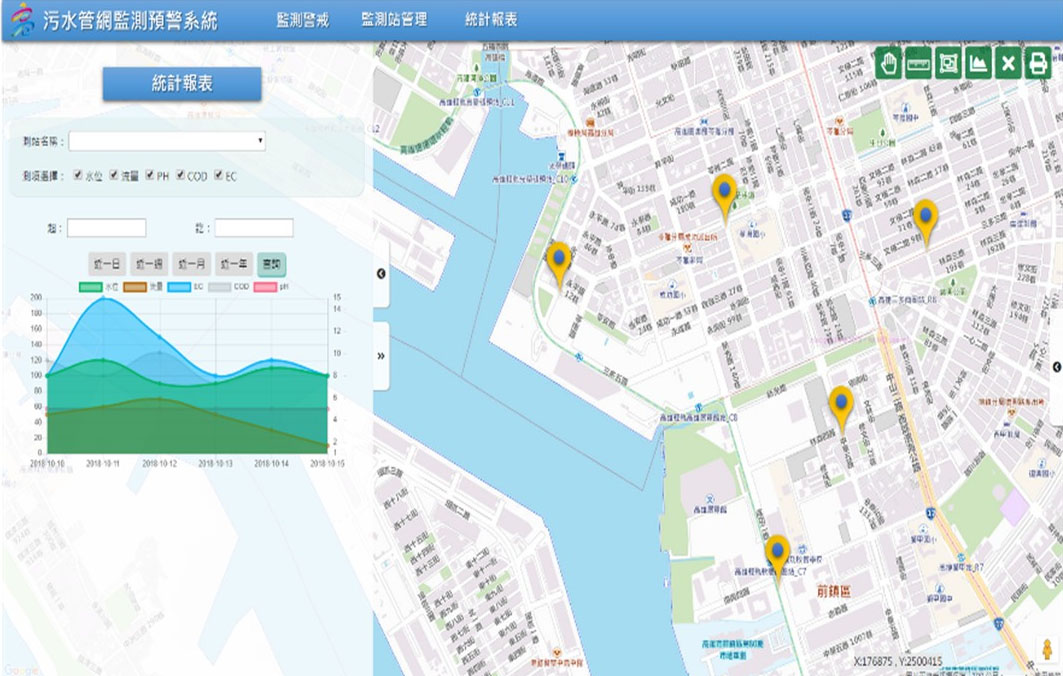Click the Street View pegman icon

1046,649
